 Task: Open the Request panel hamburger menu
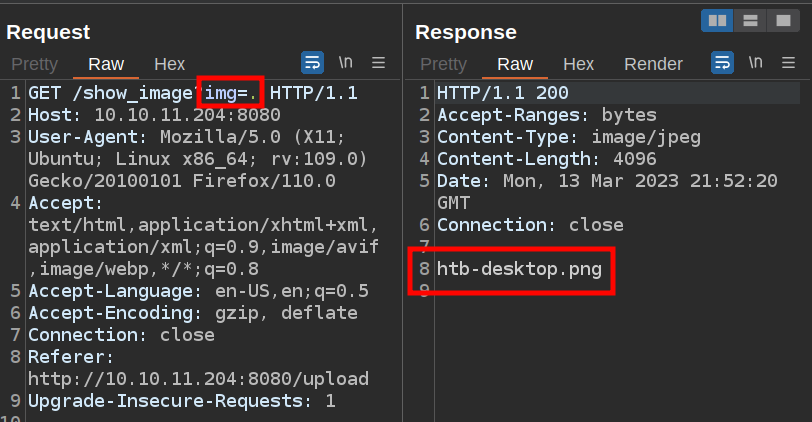[x=379, y=63]
